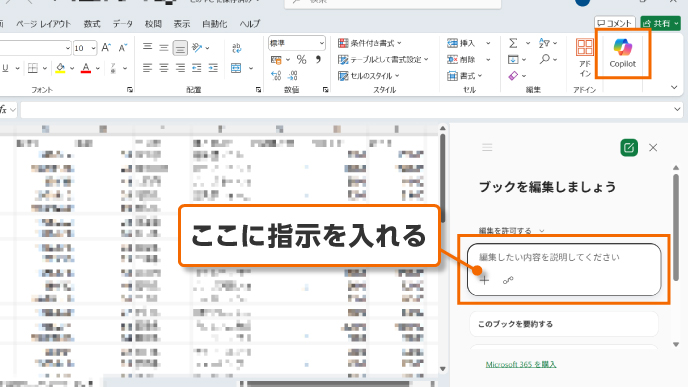The height and width of the screenshot is (387, 688).
Task: Apply yellow fill color to cell
Action: coord(61,68)
